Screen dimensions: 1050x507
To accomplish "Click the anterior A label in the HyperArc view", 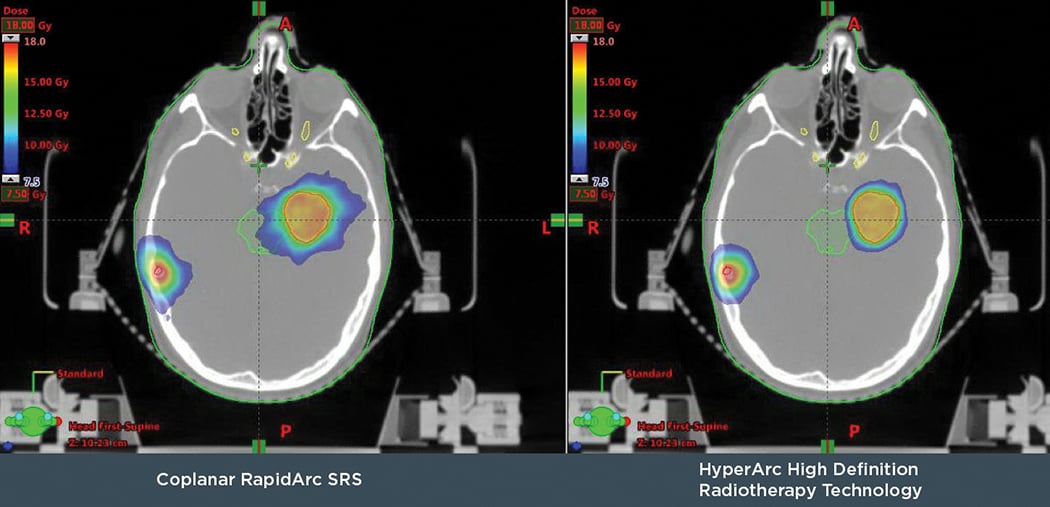I will pos(854,25).
